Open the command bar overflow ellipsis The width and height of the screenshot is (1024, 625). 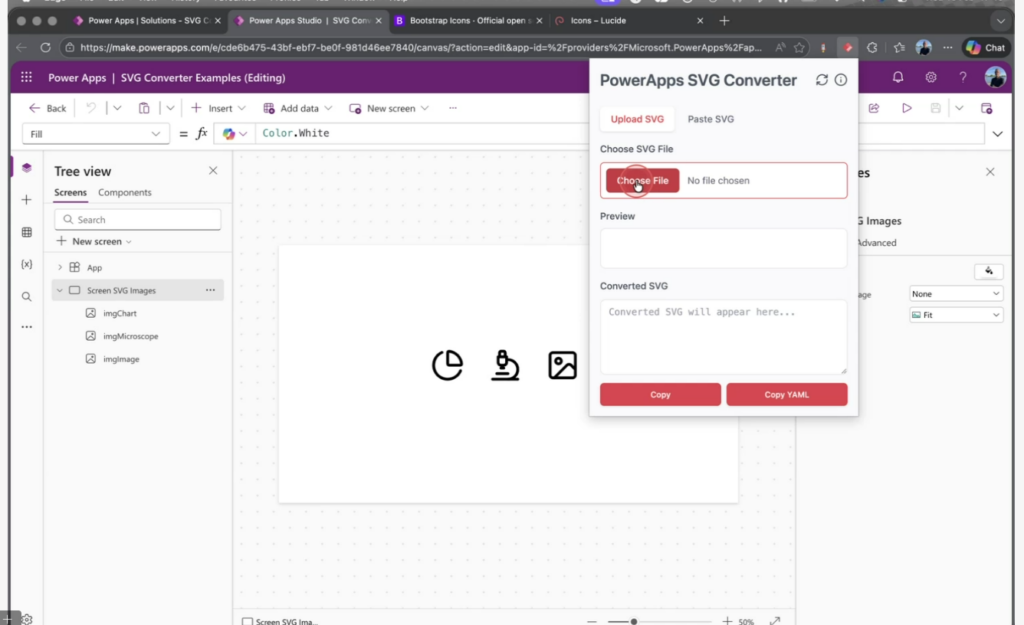pyautogui.click(x=453, y=108)
